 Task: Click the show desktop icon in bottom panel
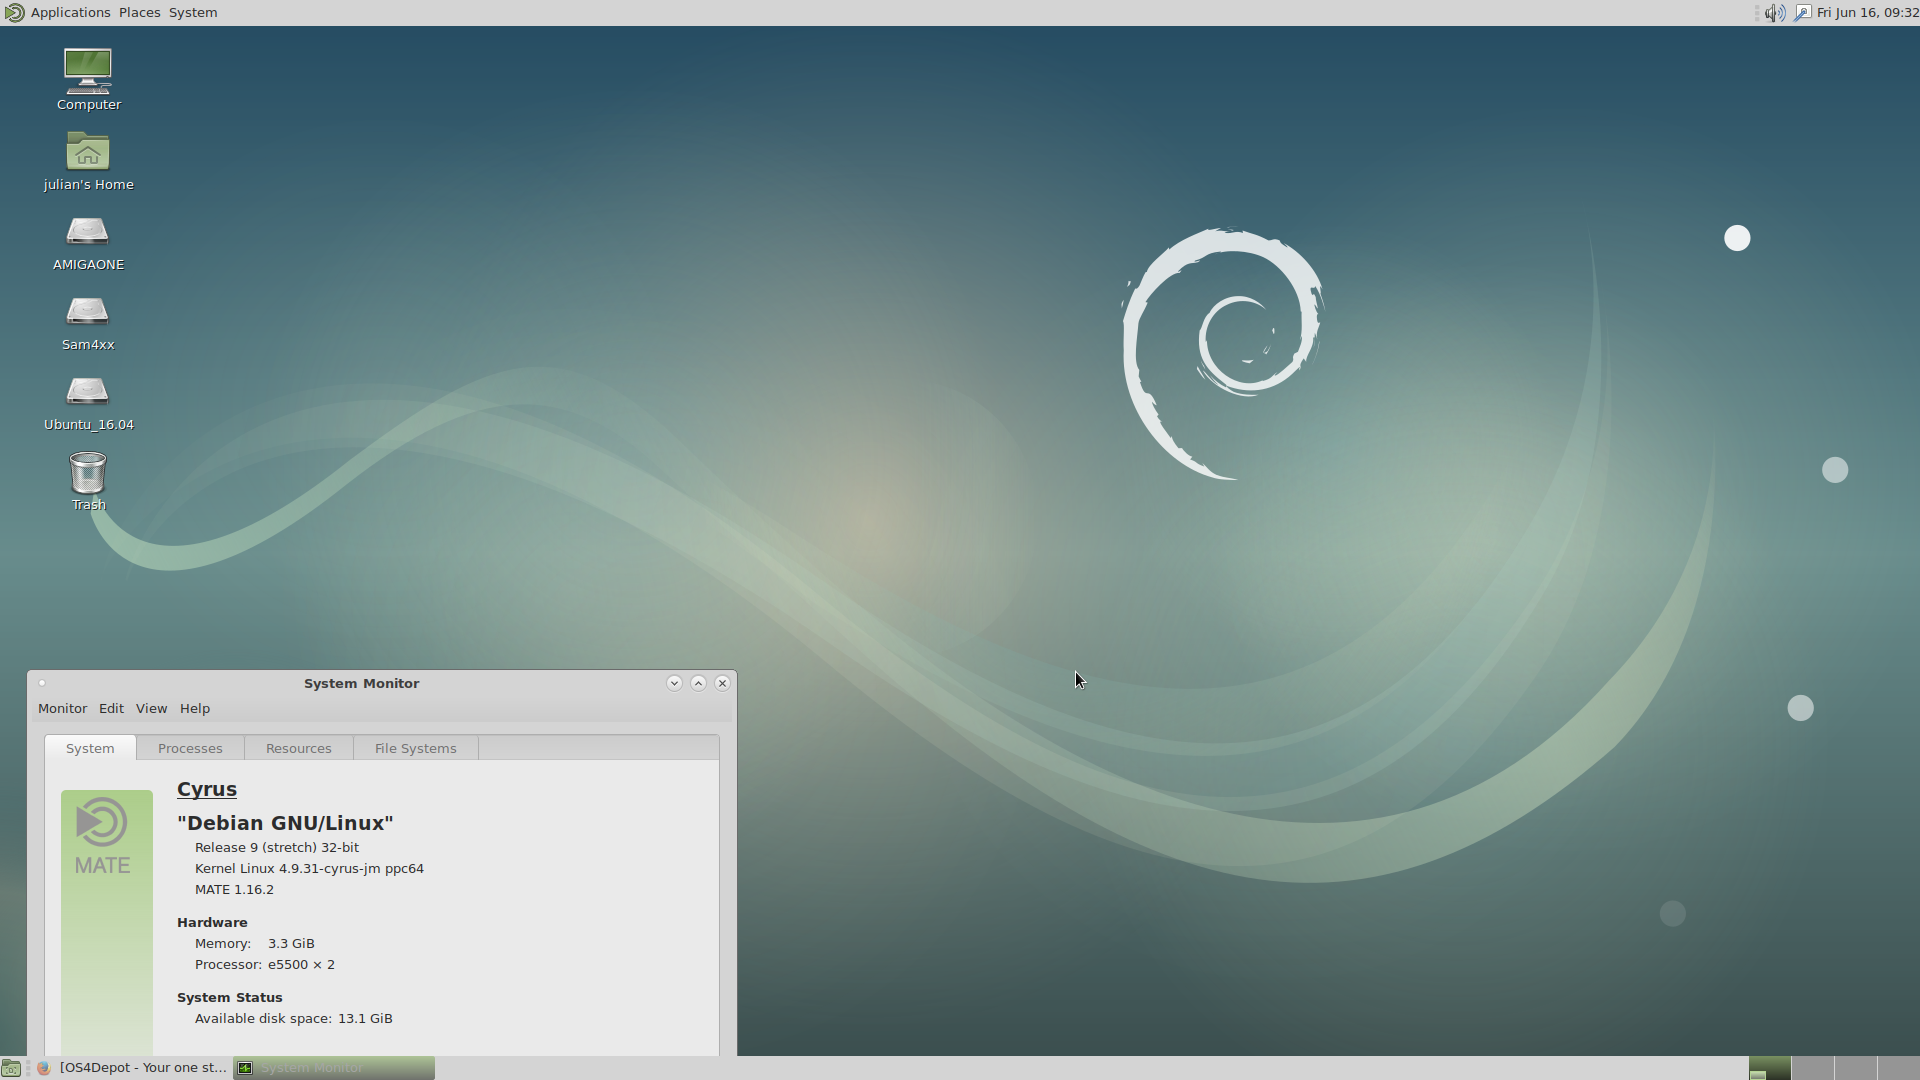[11, 1068]
